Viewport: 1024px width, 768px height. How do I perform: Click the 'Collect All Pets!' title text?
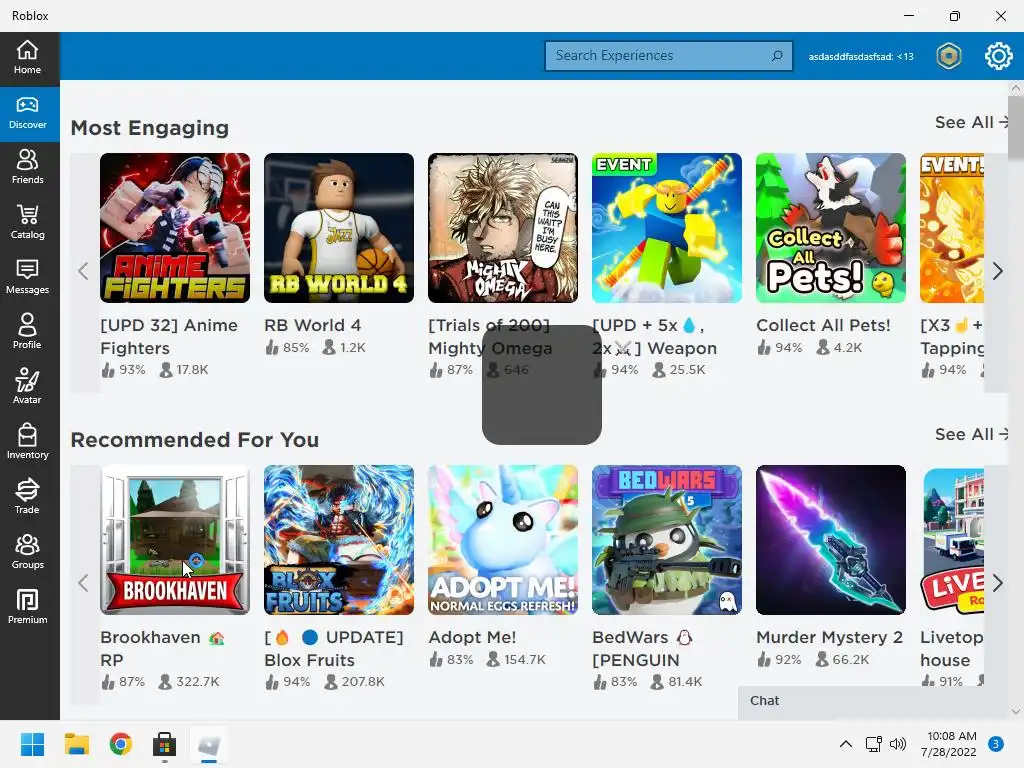823,325
